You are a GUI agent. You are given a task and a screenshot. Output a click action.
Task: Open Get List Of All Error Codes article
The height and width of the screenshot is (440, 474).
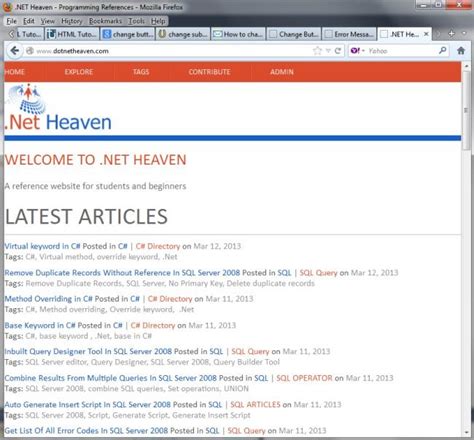coord(86,431)
